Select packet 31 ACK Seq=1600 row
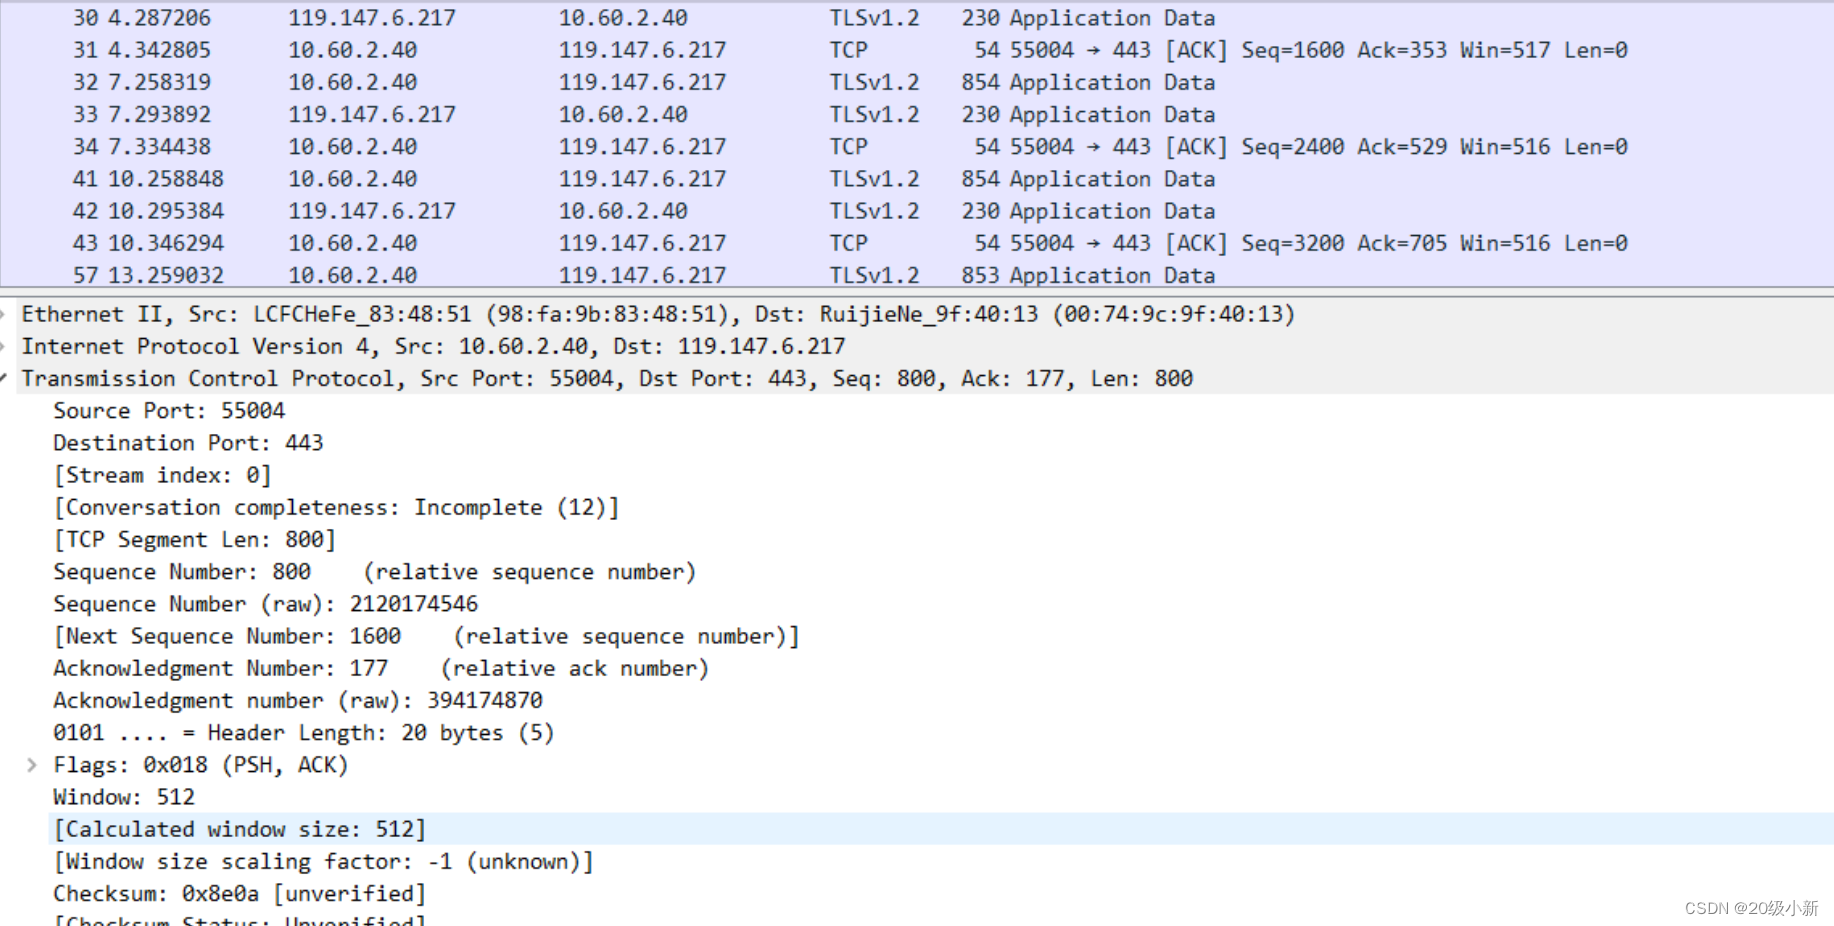 917,50
